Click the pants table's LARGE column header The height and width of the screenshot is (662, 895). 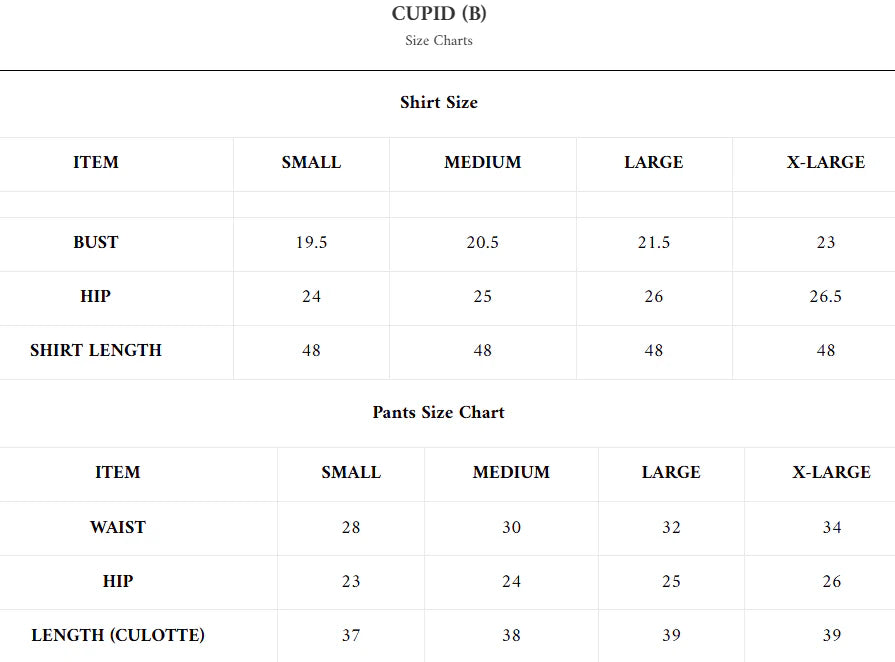click(671, 472)
